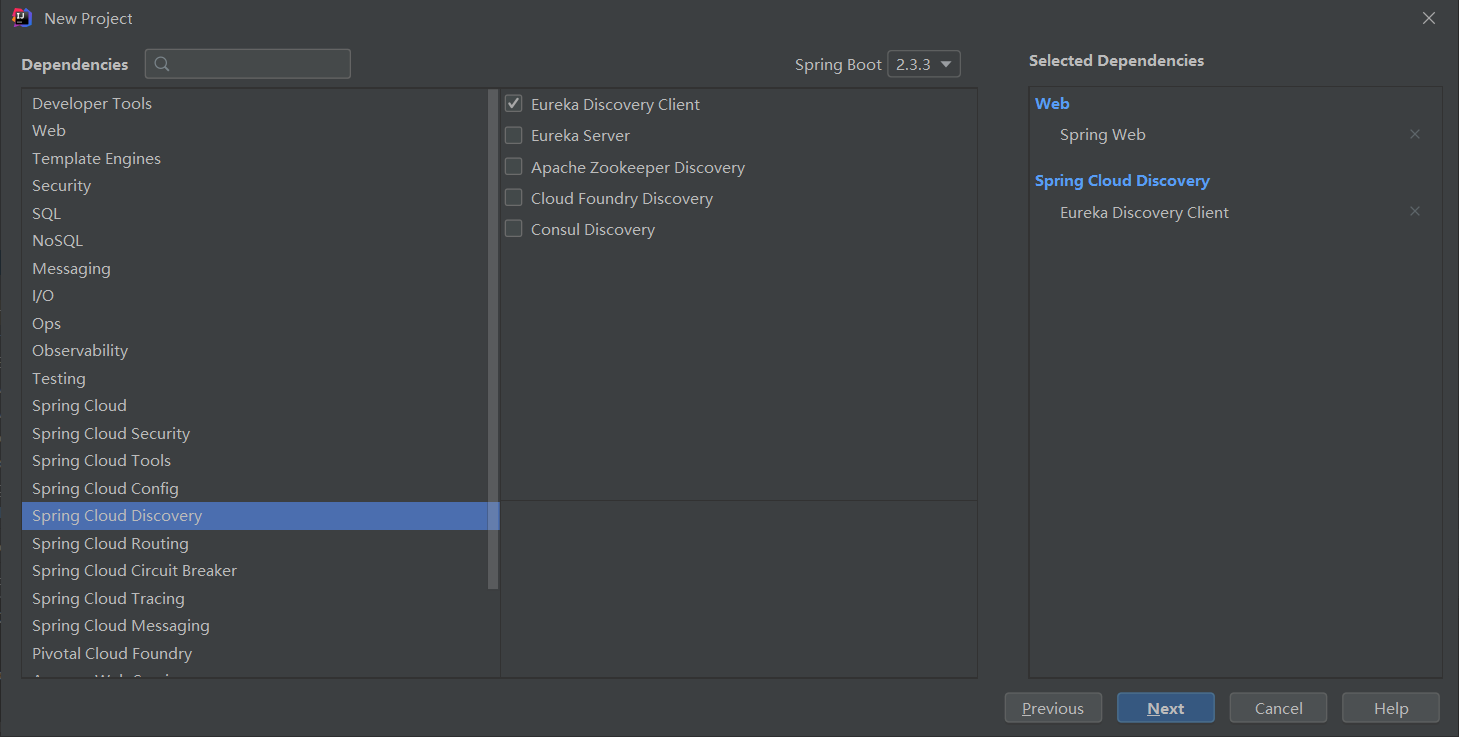Uncheck Eureka Discovery Client checkbox
This screenshot has height=737, width=1459.
pyautogui.click(x=514, y=104)
